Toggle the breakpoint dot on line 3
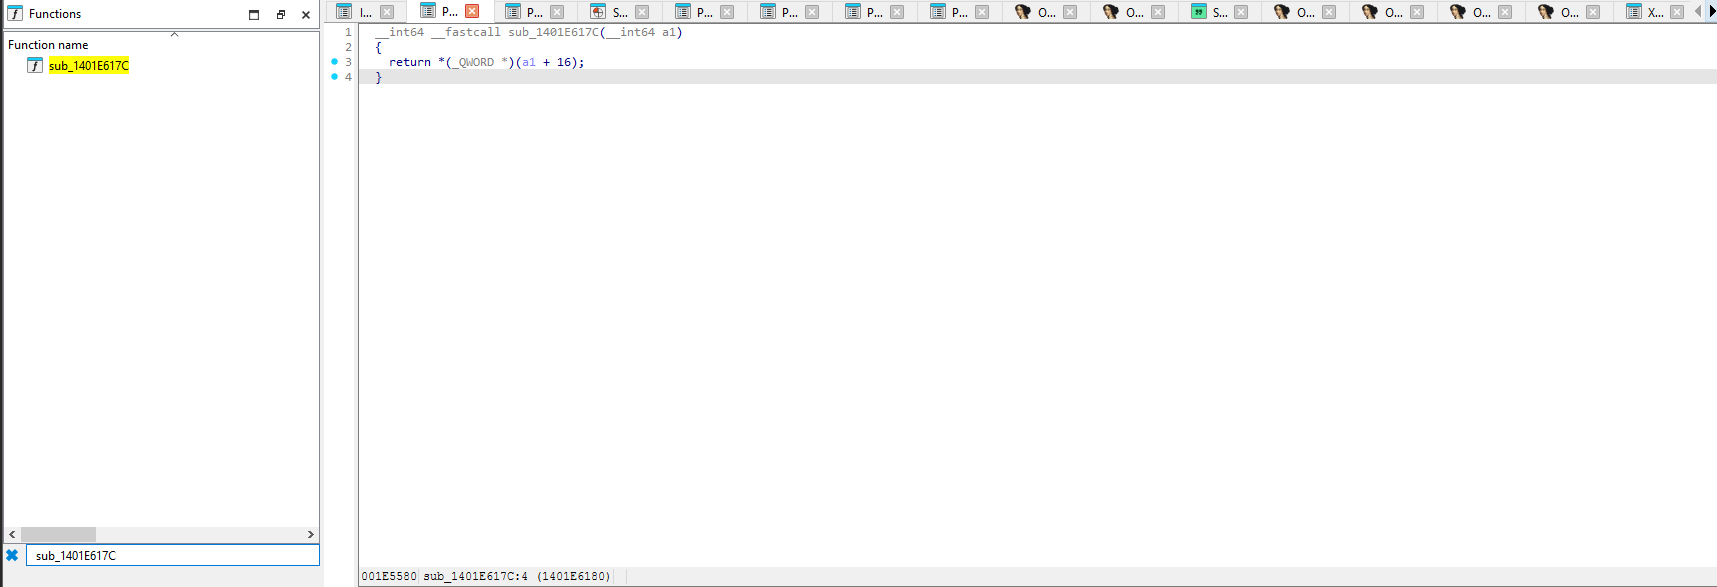Viewport: 1717px width, 587px height. [334, 62]
